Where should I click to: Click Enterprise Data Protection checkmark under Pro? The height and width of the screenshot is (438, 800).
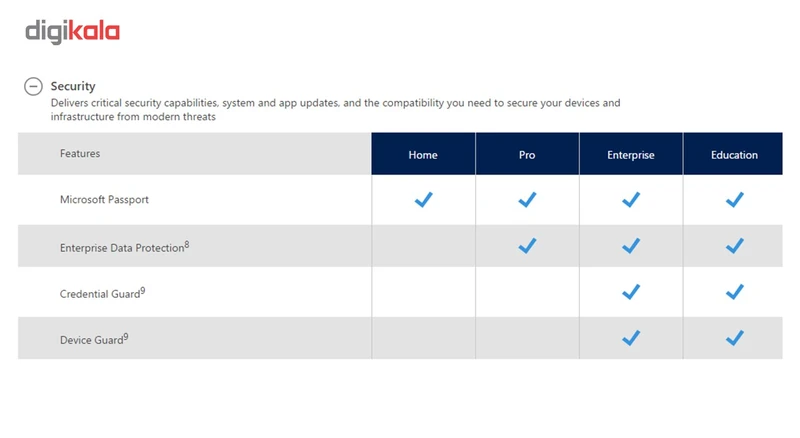(x=527, y=246)
